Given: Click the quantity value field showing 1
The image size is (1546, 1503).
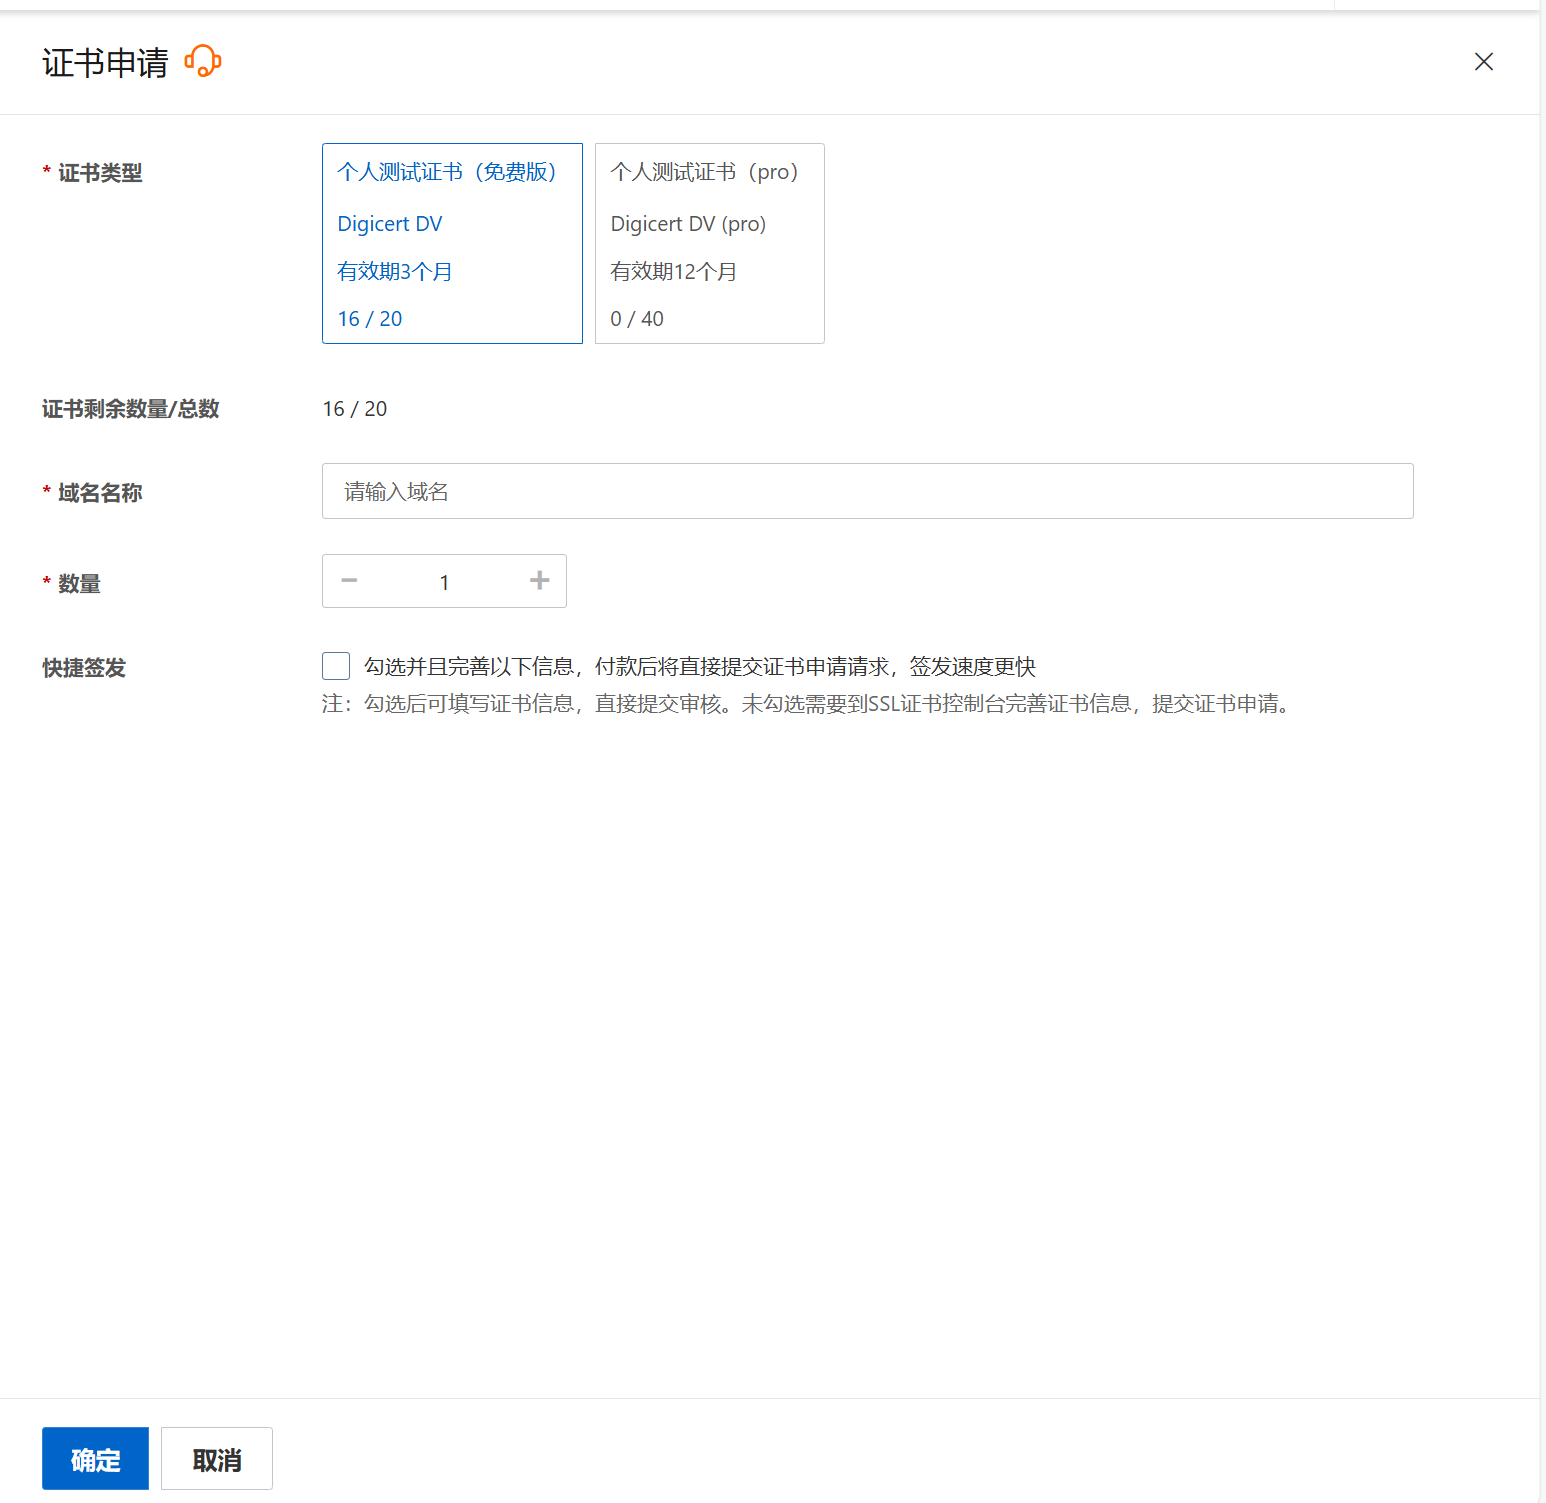Looking at the screenshot, I should pos(444,582).
